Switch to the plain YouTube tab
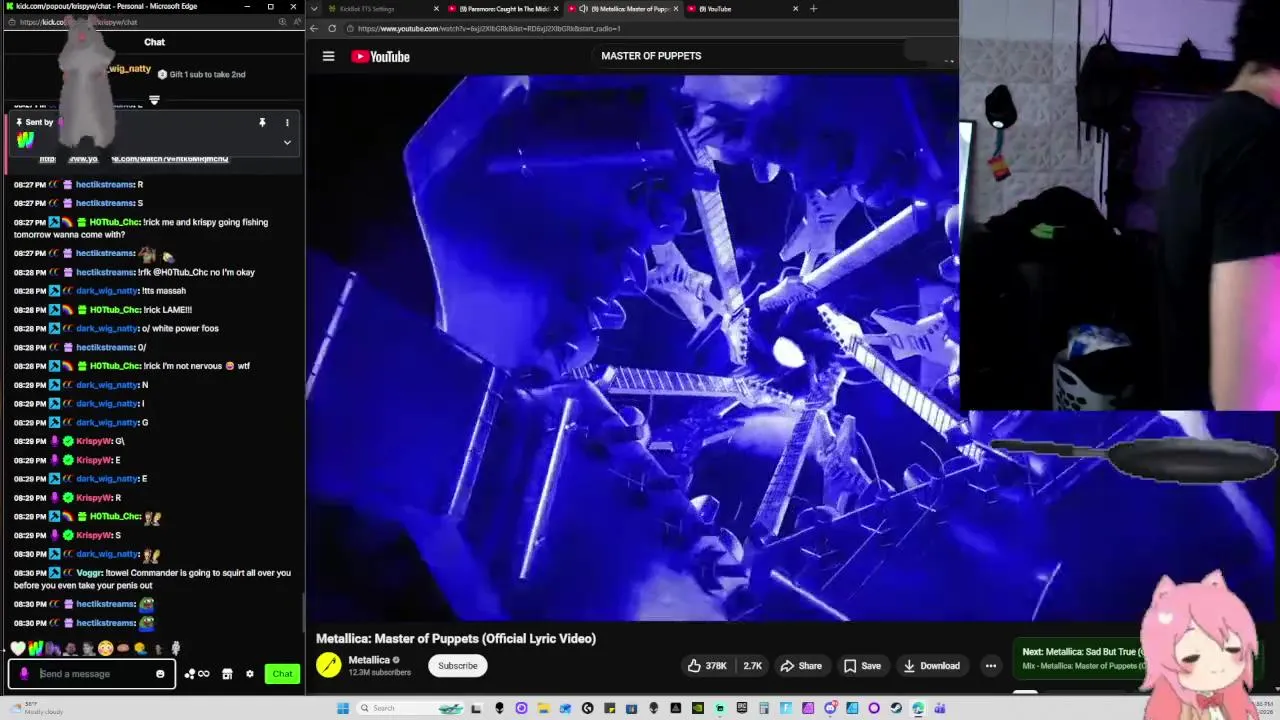Viewport: 1280px width, 720px height. click(740, 9)
